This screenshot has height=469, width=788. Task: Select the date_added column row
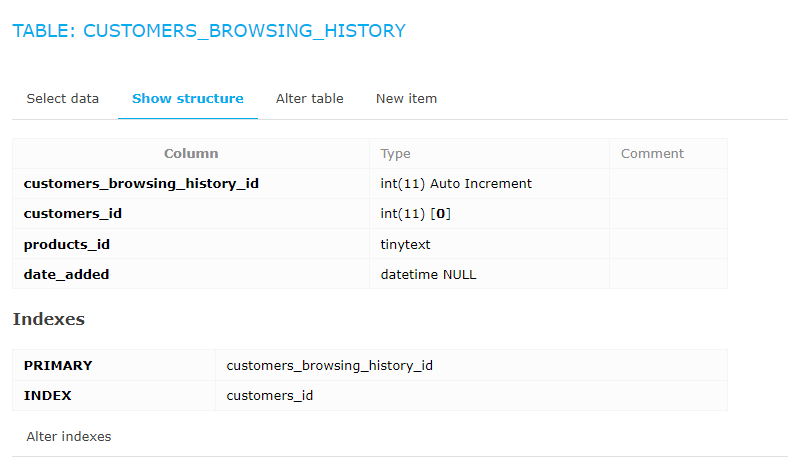pyautogui.click(x=370, y=274)
